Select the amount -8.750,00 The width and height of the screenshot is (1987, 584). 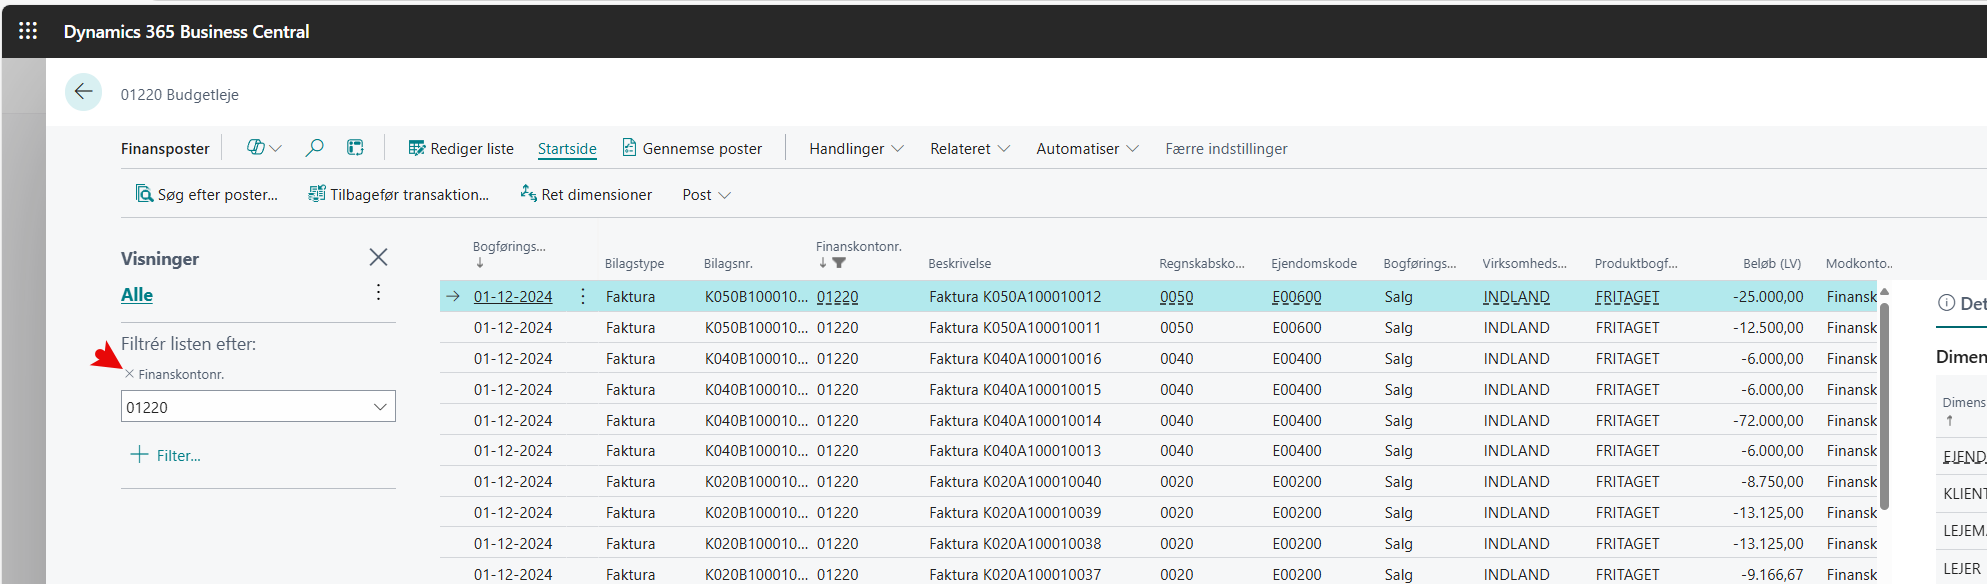1772,481
